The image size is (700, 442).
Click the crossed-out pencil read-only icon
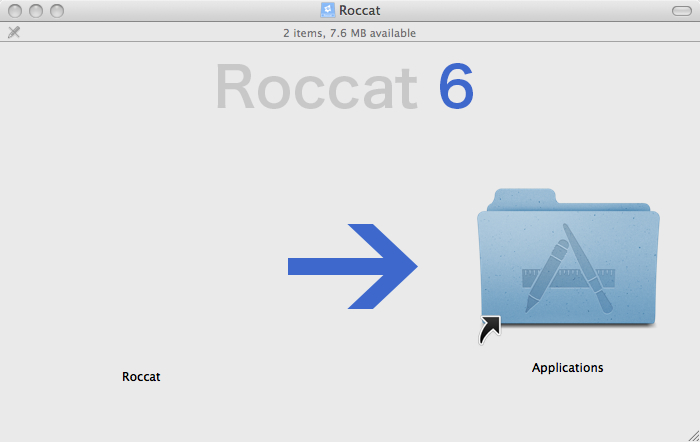(14, 32)
